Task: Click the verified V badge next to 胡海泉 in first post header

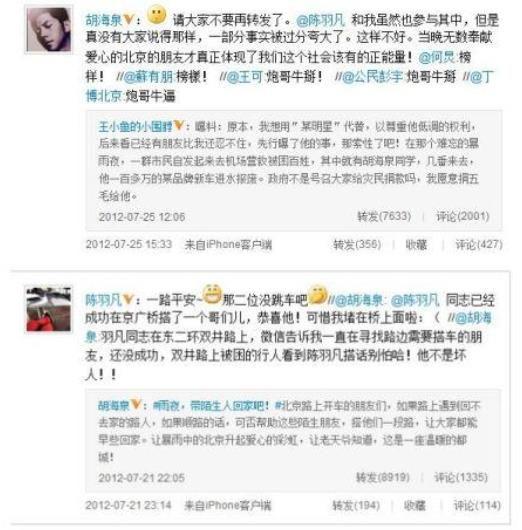Action: [128, 19]
